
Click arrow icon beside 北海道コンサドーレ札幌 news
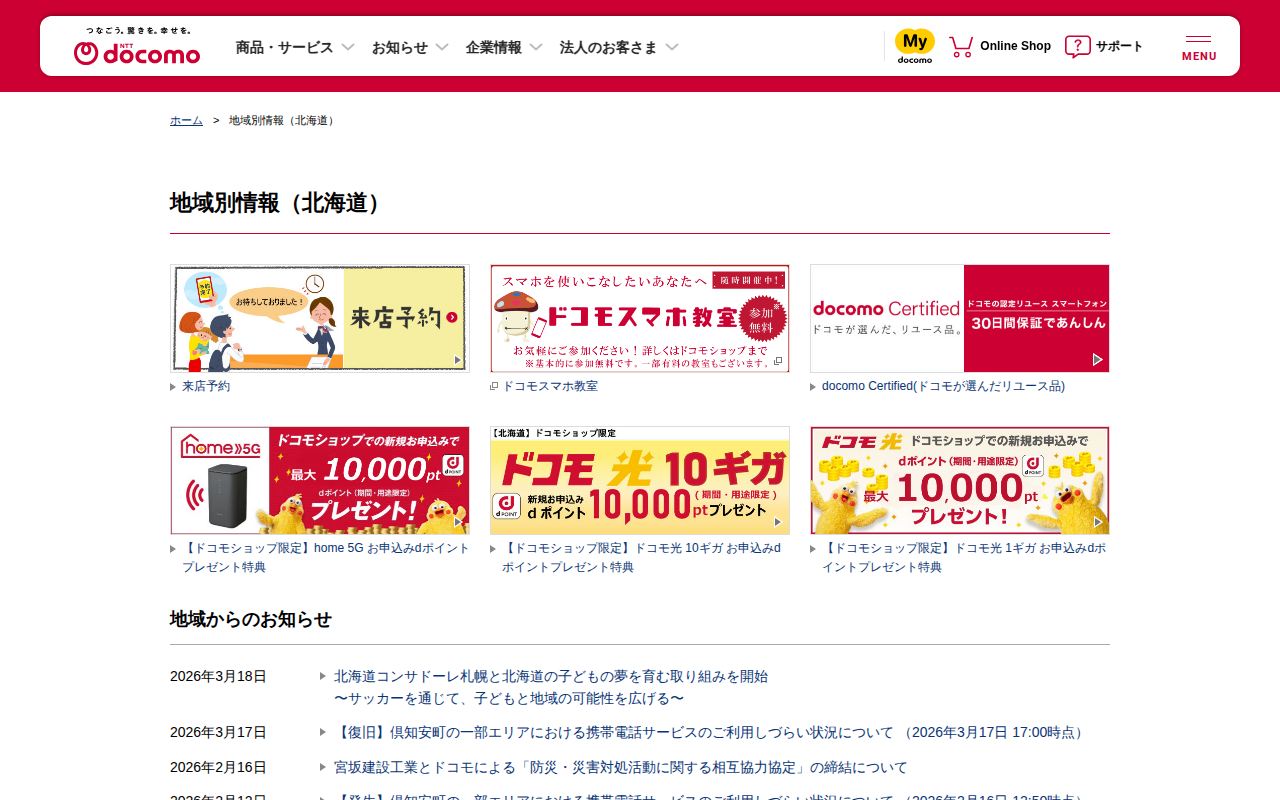click(323, 676)
